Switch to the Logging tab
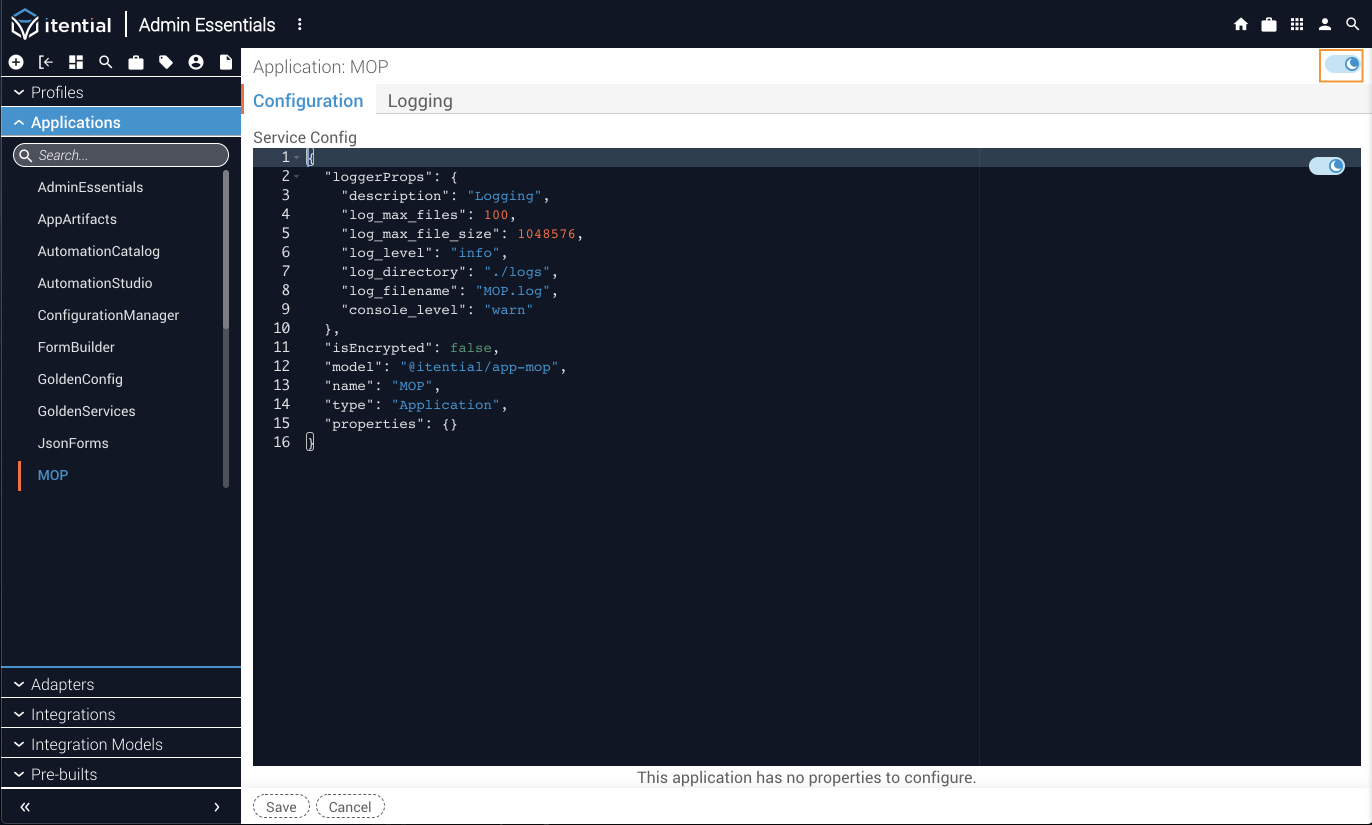1372x825 pixels. point(420,101)
